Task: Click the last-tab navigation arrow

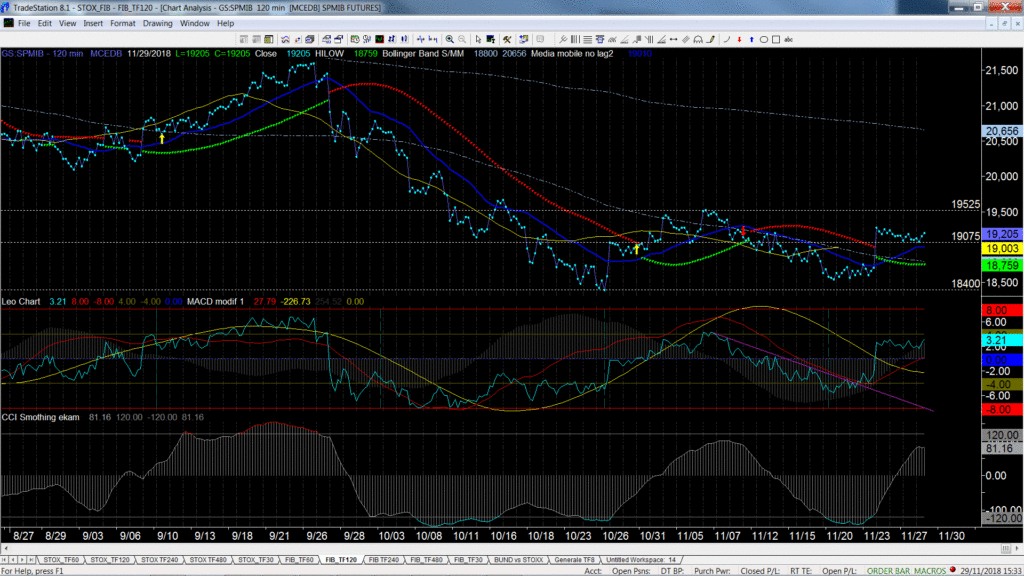Action: 31,560
